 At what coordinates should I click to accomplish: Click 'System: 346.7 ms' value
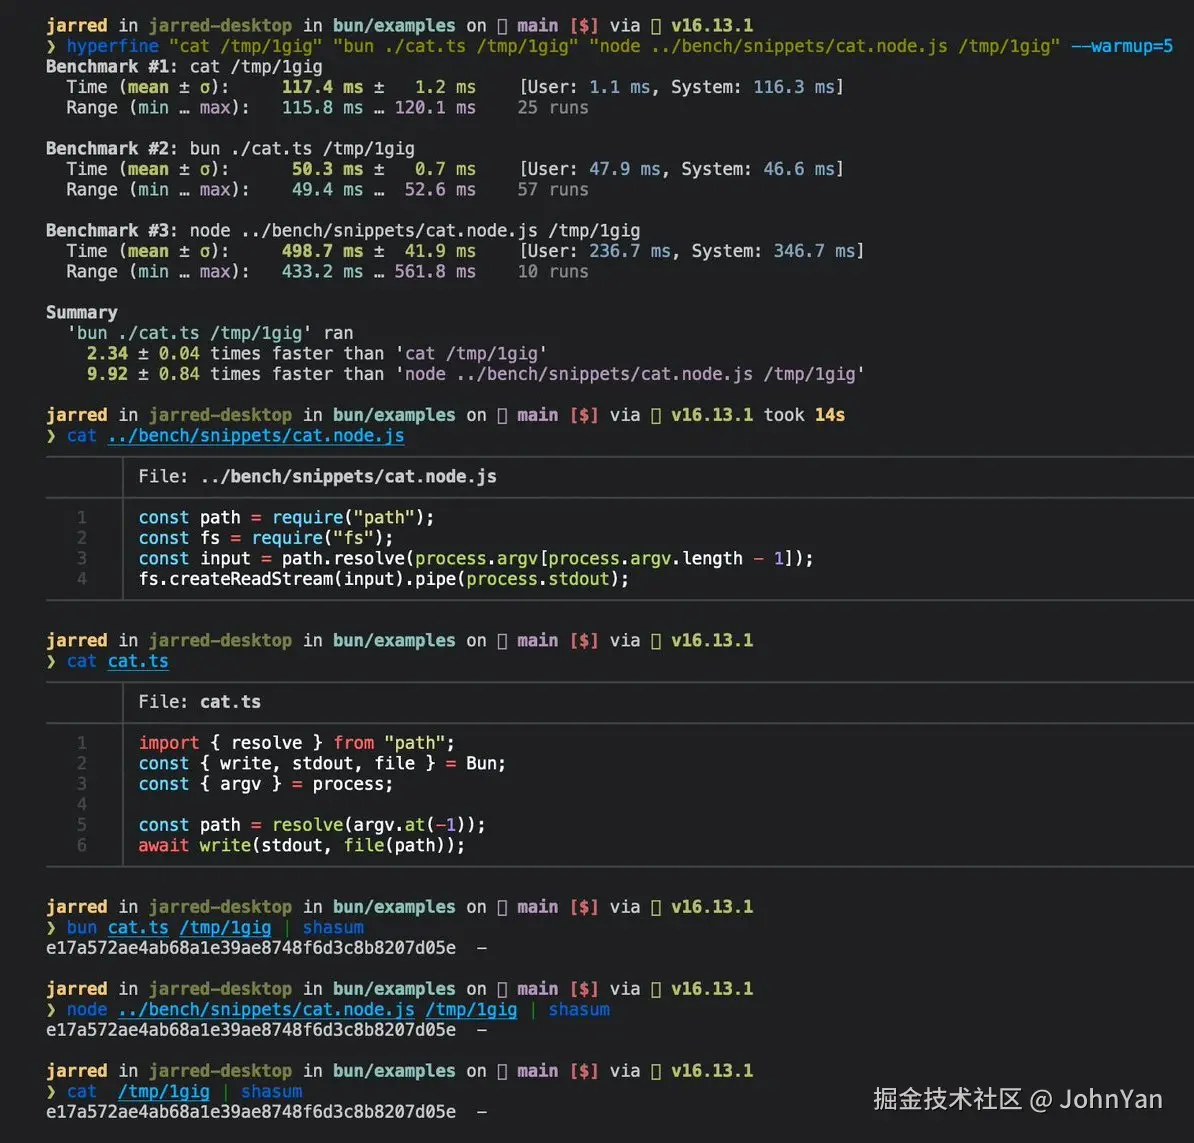coord(773,251)
